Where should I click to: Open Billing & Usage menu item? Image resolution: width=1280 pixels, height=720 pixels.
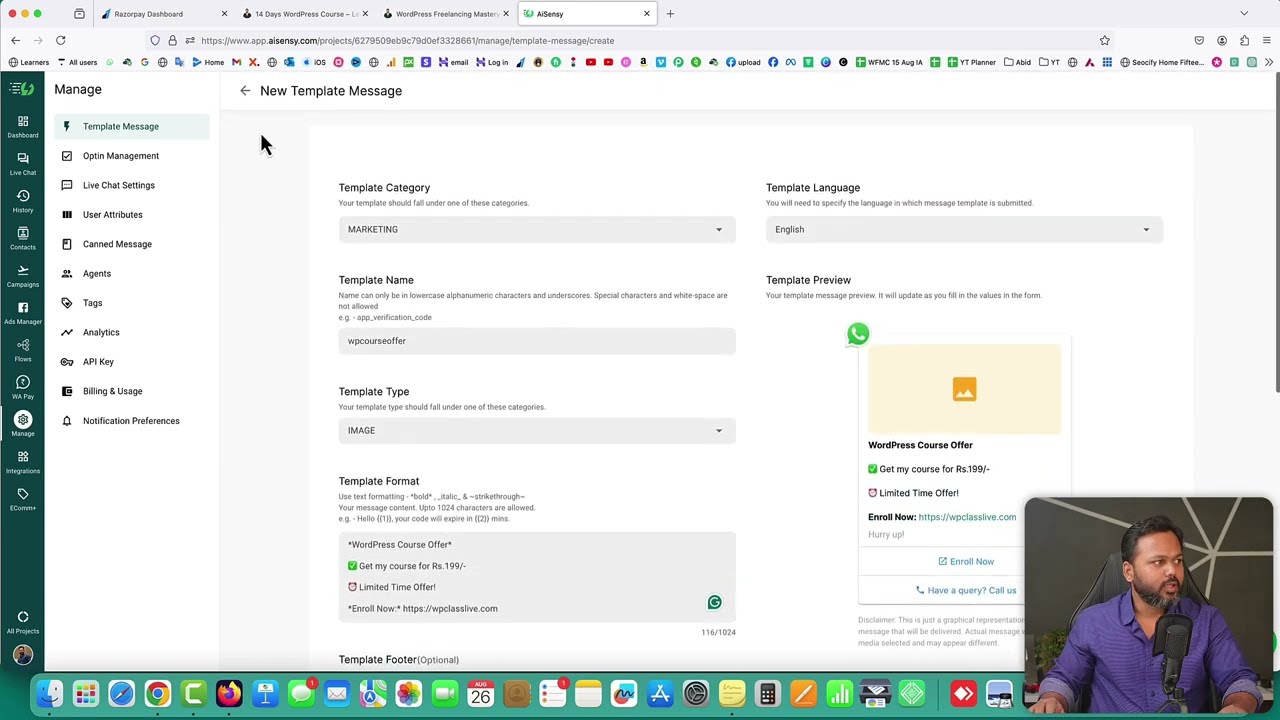point(132,391)
